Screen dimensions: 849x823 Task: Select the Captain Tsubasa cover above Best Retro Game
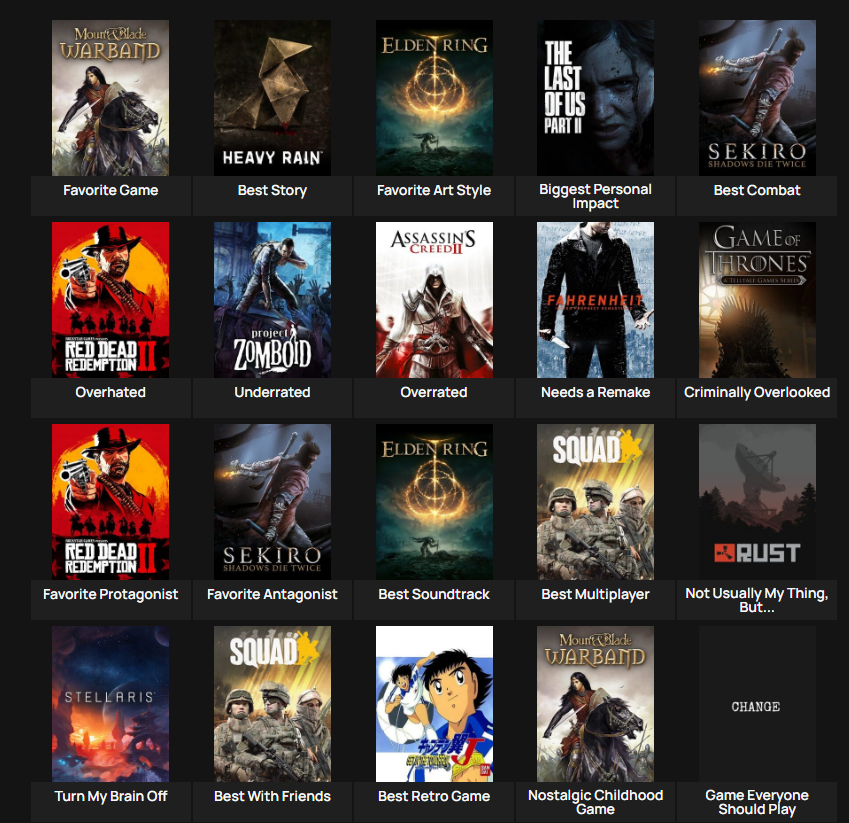coord(434,704)
